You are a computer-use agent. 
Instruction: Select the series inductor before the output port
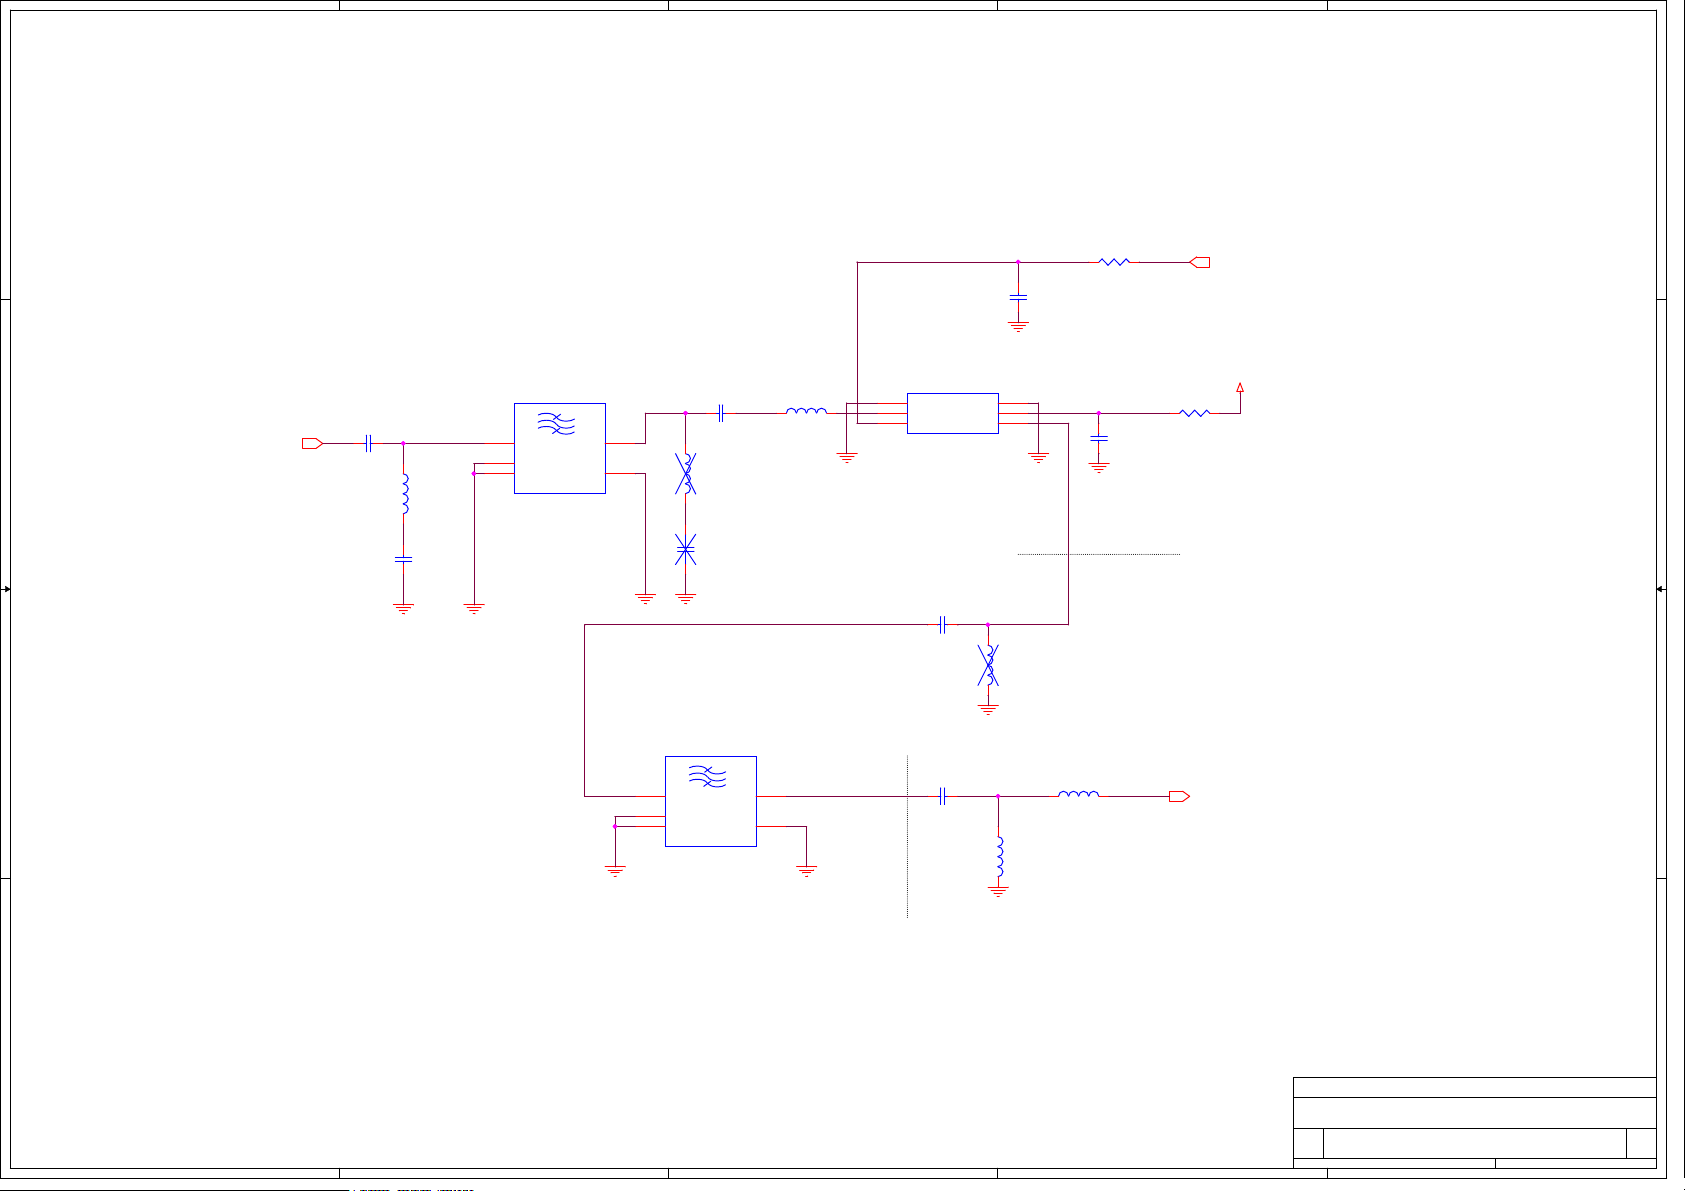(1078, 794)
